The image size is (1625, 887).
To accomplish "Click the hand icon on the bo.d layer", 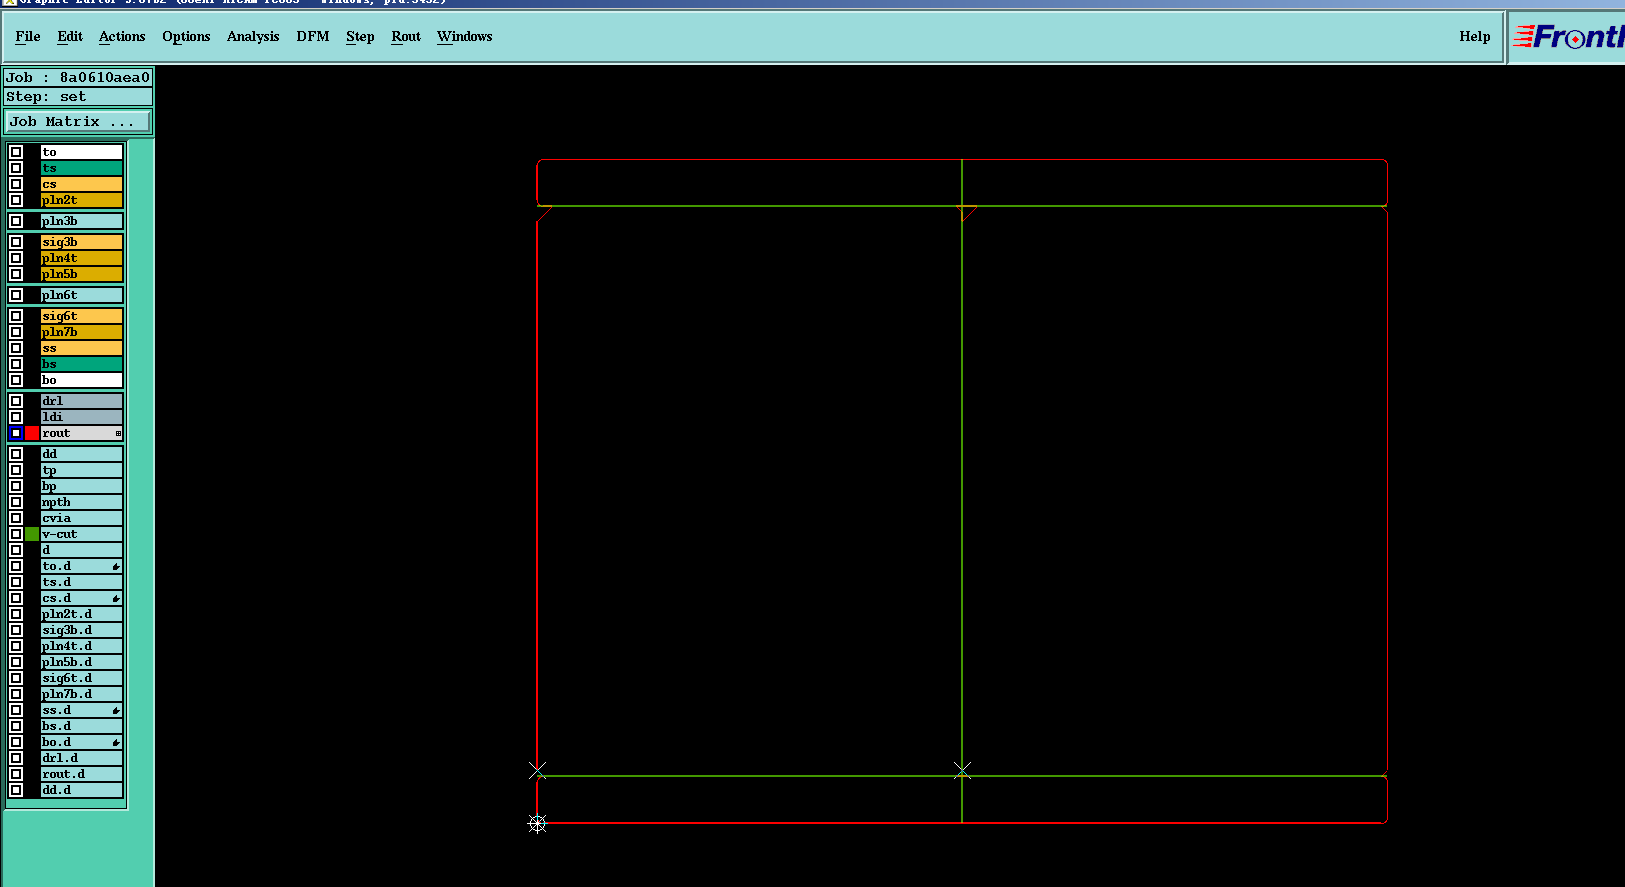I will click(x=116, y=743).
